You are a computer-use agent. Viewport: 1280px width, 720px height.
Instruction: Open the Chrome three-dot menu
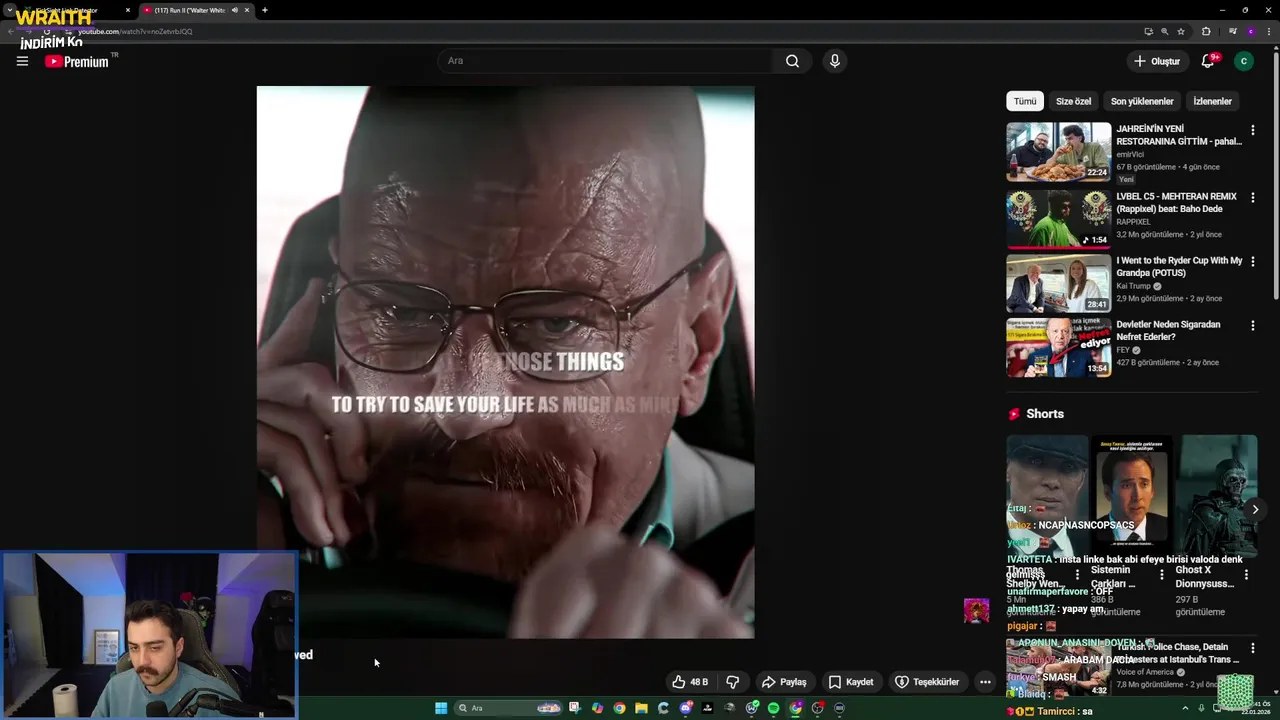coord(1268,31)
